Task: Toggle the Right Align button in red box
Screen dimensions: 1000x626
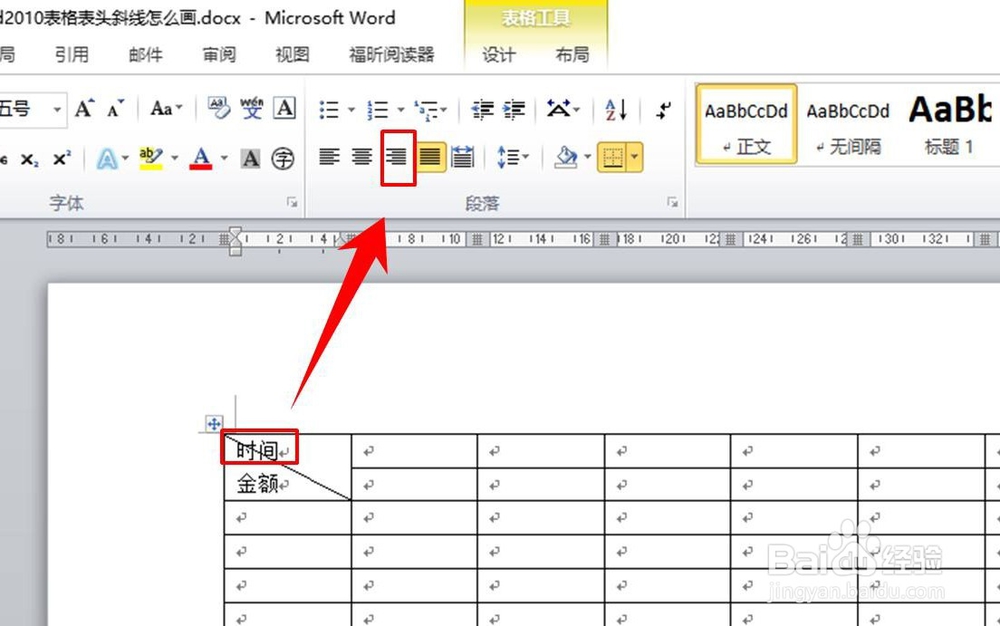Action: click(397, 157)
